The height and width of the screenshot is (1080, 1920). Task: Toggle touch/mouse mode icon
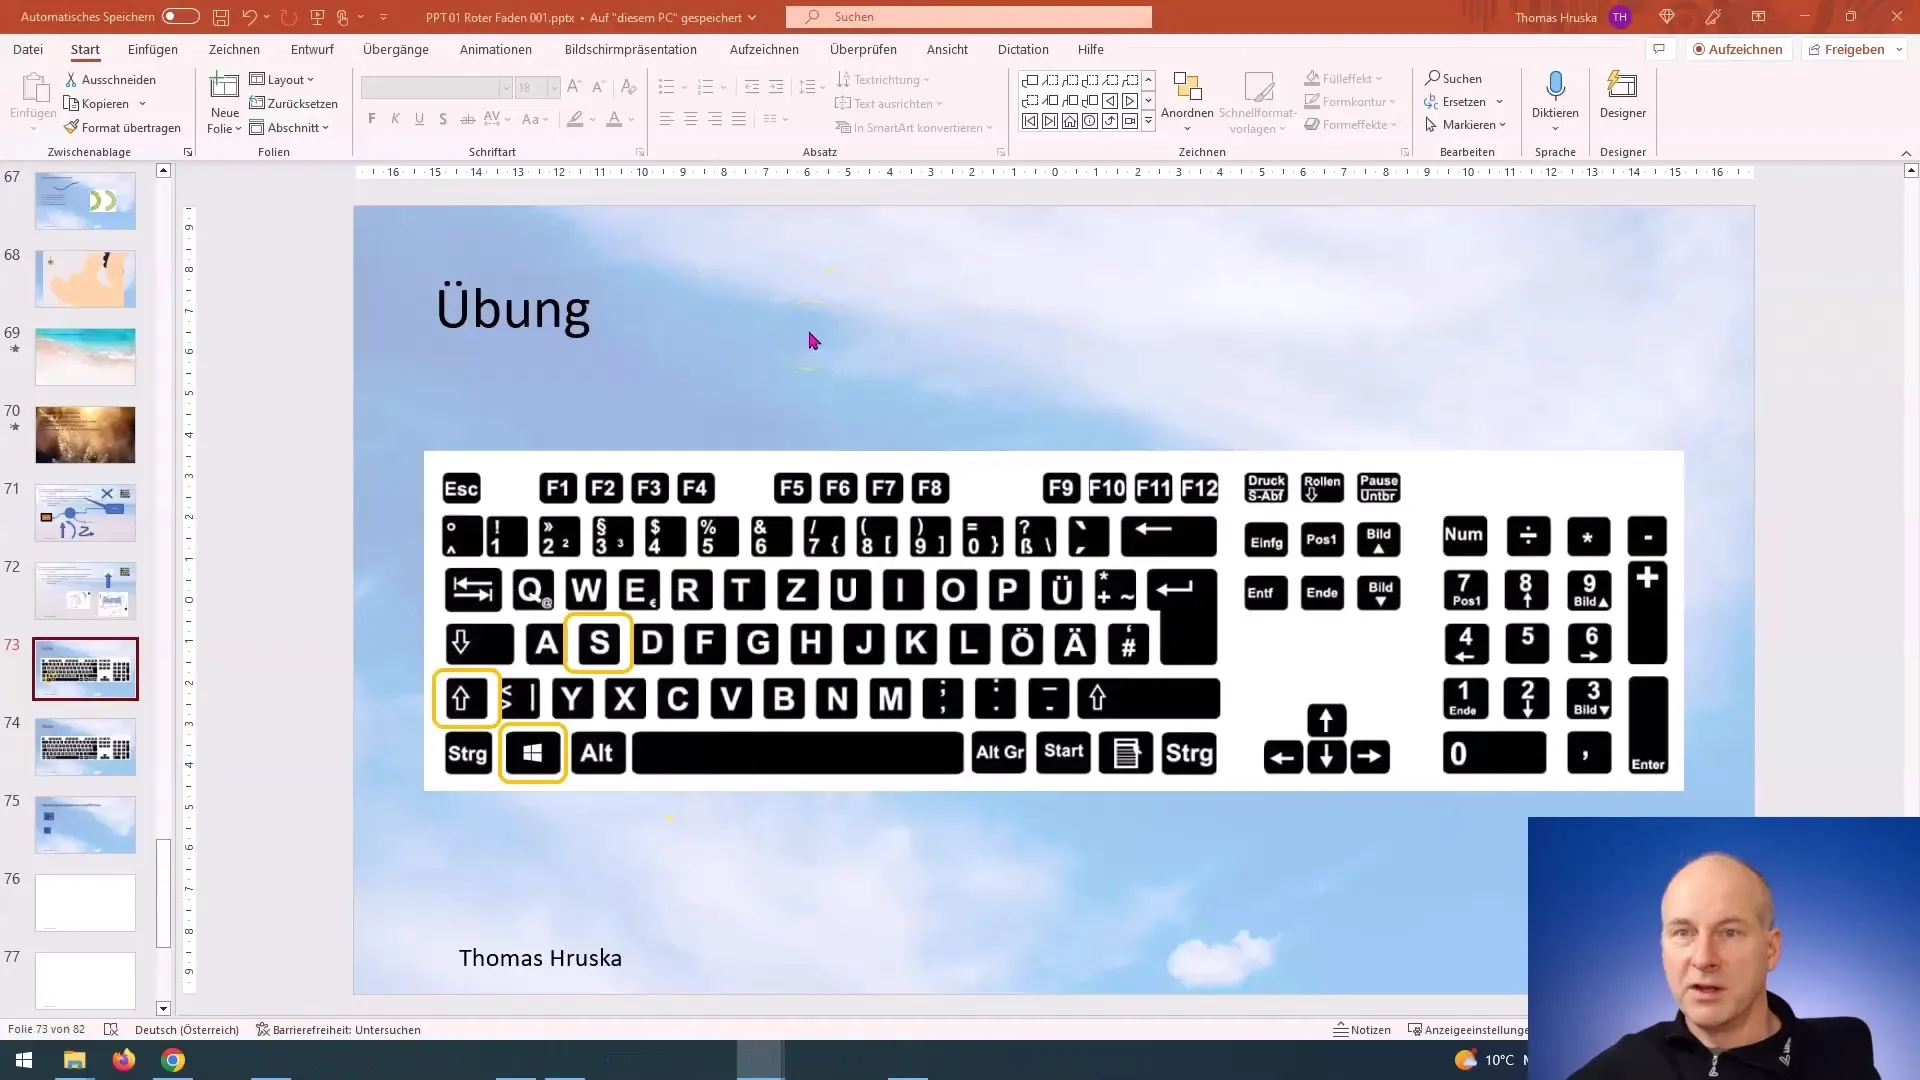[343, 17]
